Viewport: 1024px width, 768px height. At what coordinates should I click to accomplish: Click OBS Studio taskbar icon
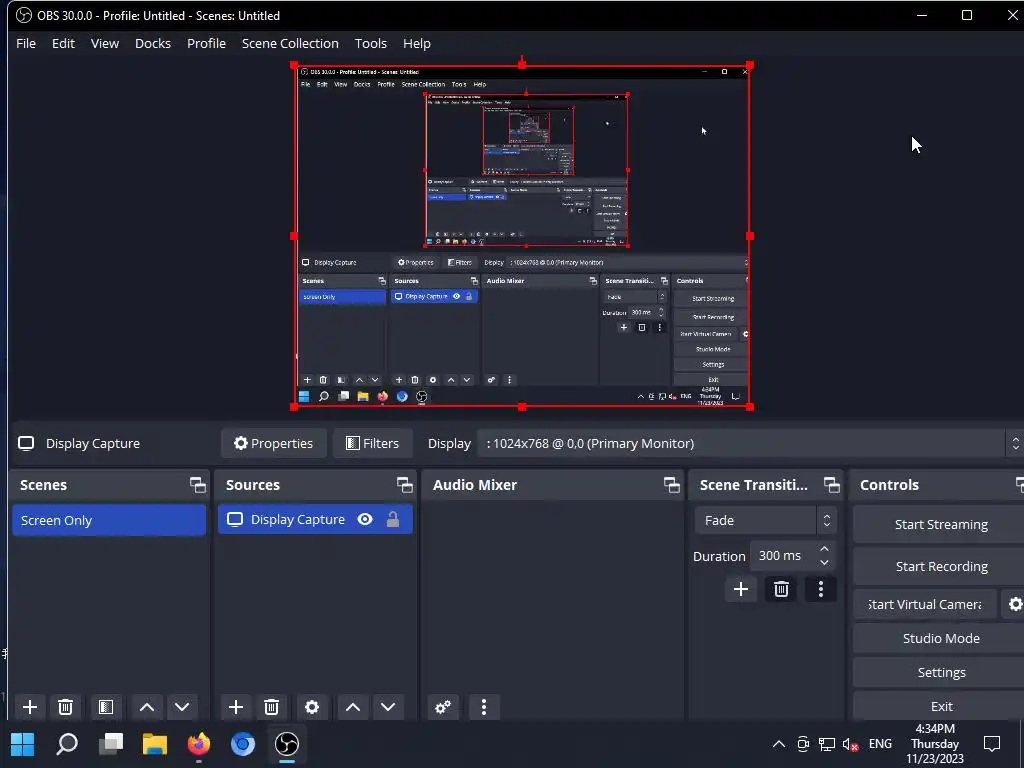[287, 744]
